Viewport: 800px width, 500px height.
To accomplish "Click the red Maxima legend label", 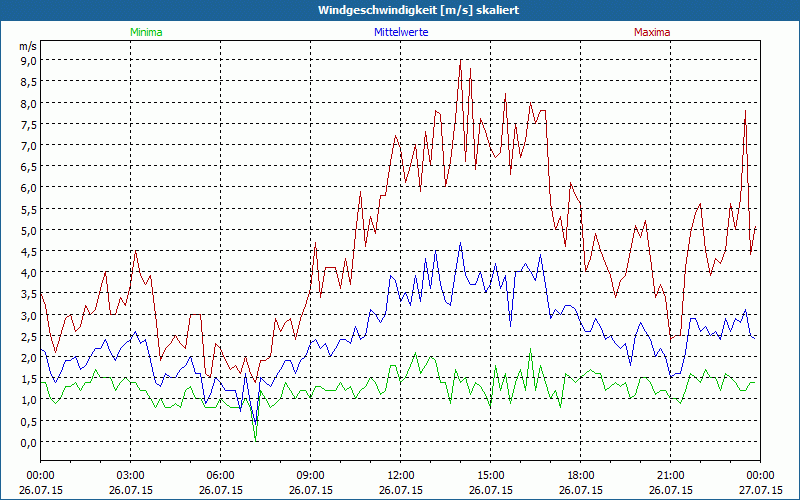I will click(652, 32).
